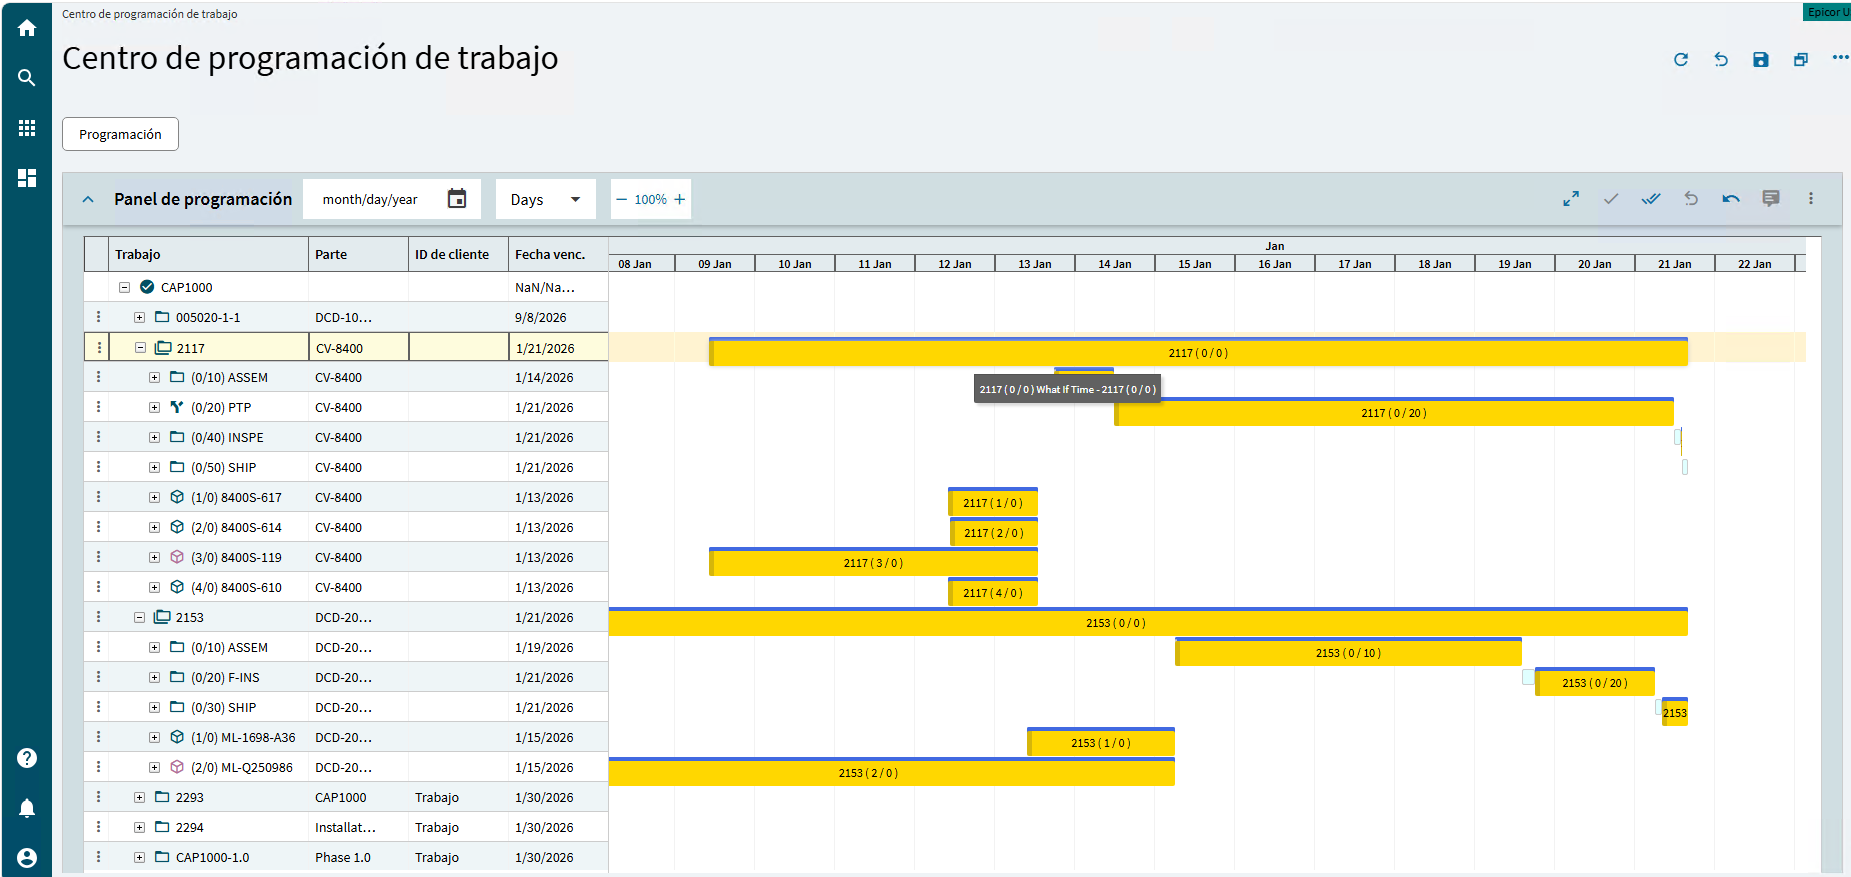1851x877 pixels.
Task: Expand scheduling board to full screen
Action: click(x=1571, y=199)
